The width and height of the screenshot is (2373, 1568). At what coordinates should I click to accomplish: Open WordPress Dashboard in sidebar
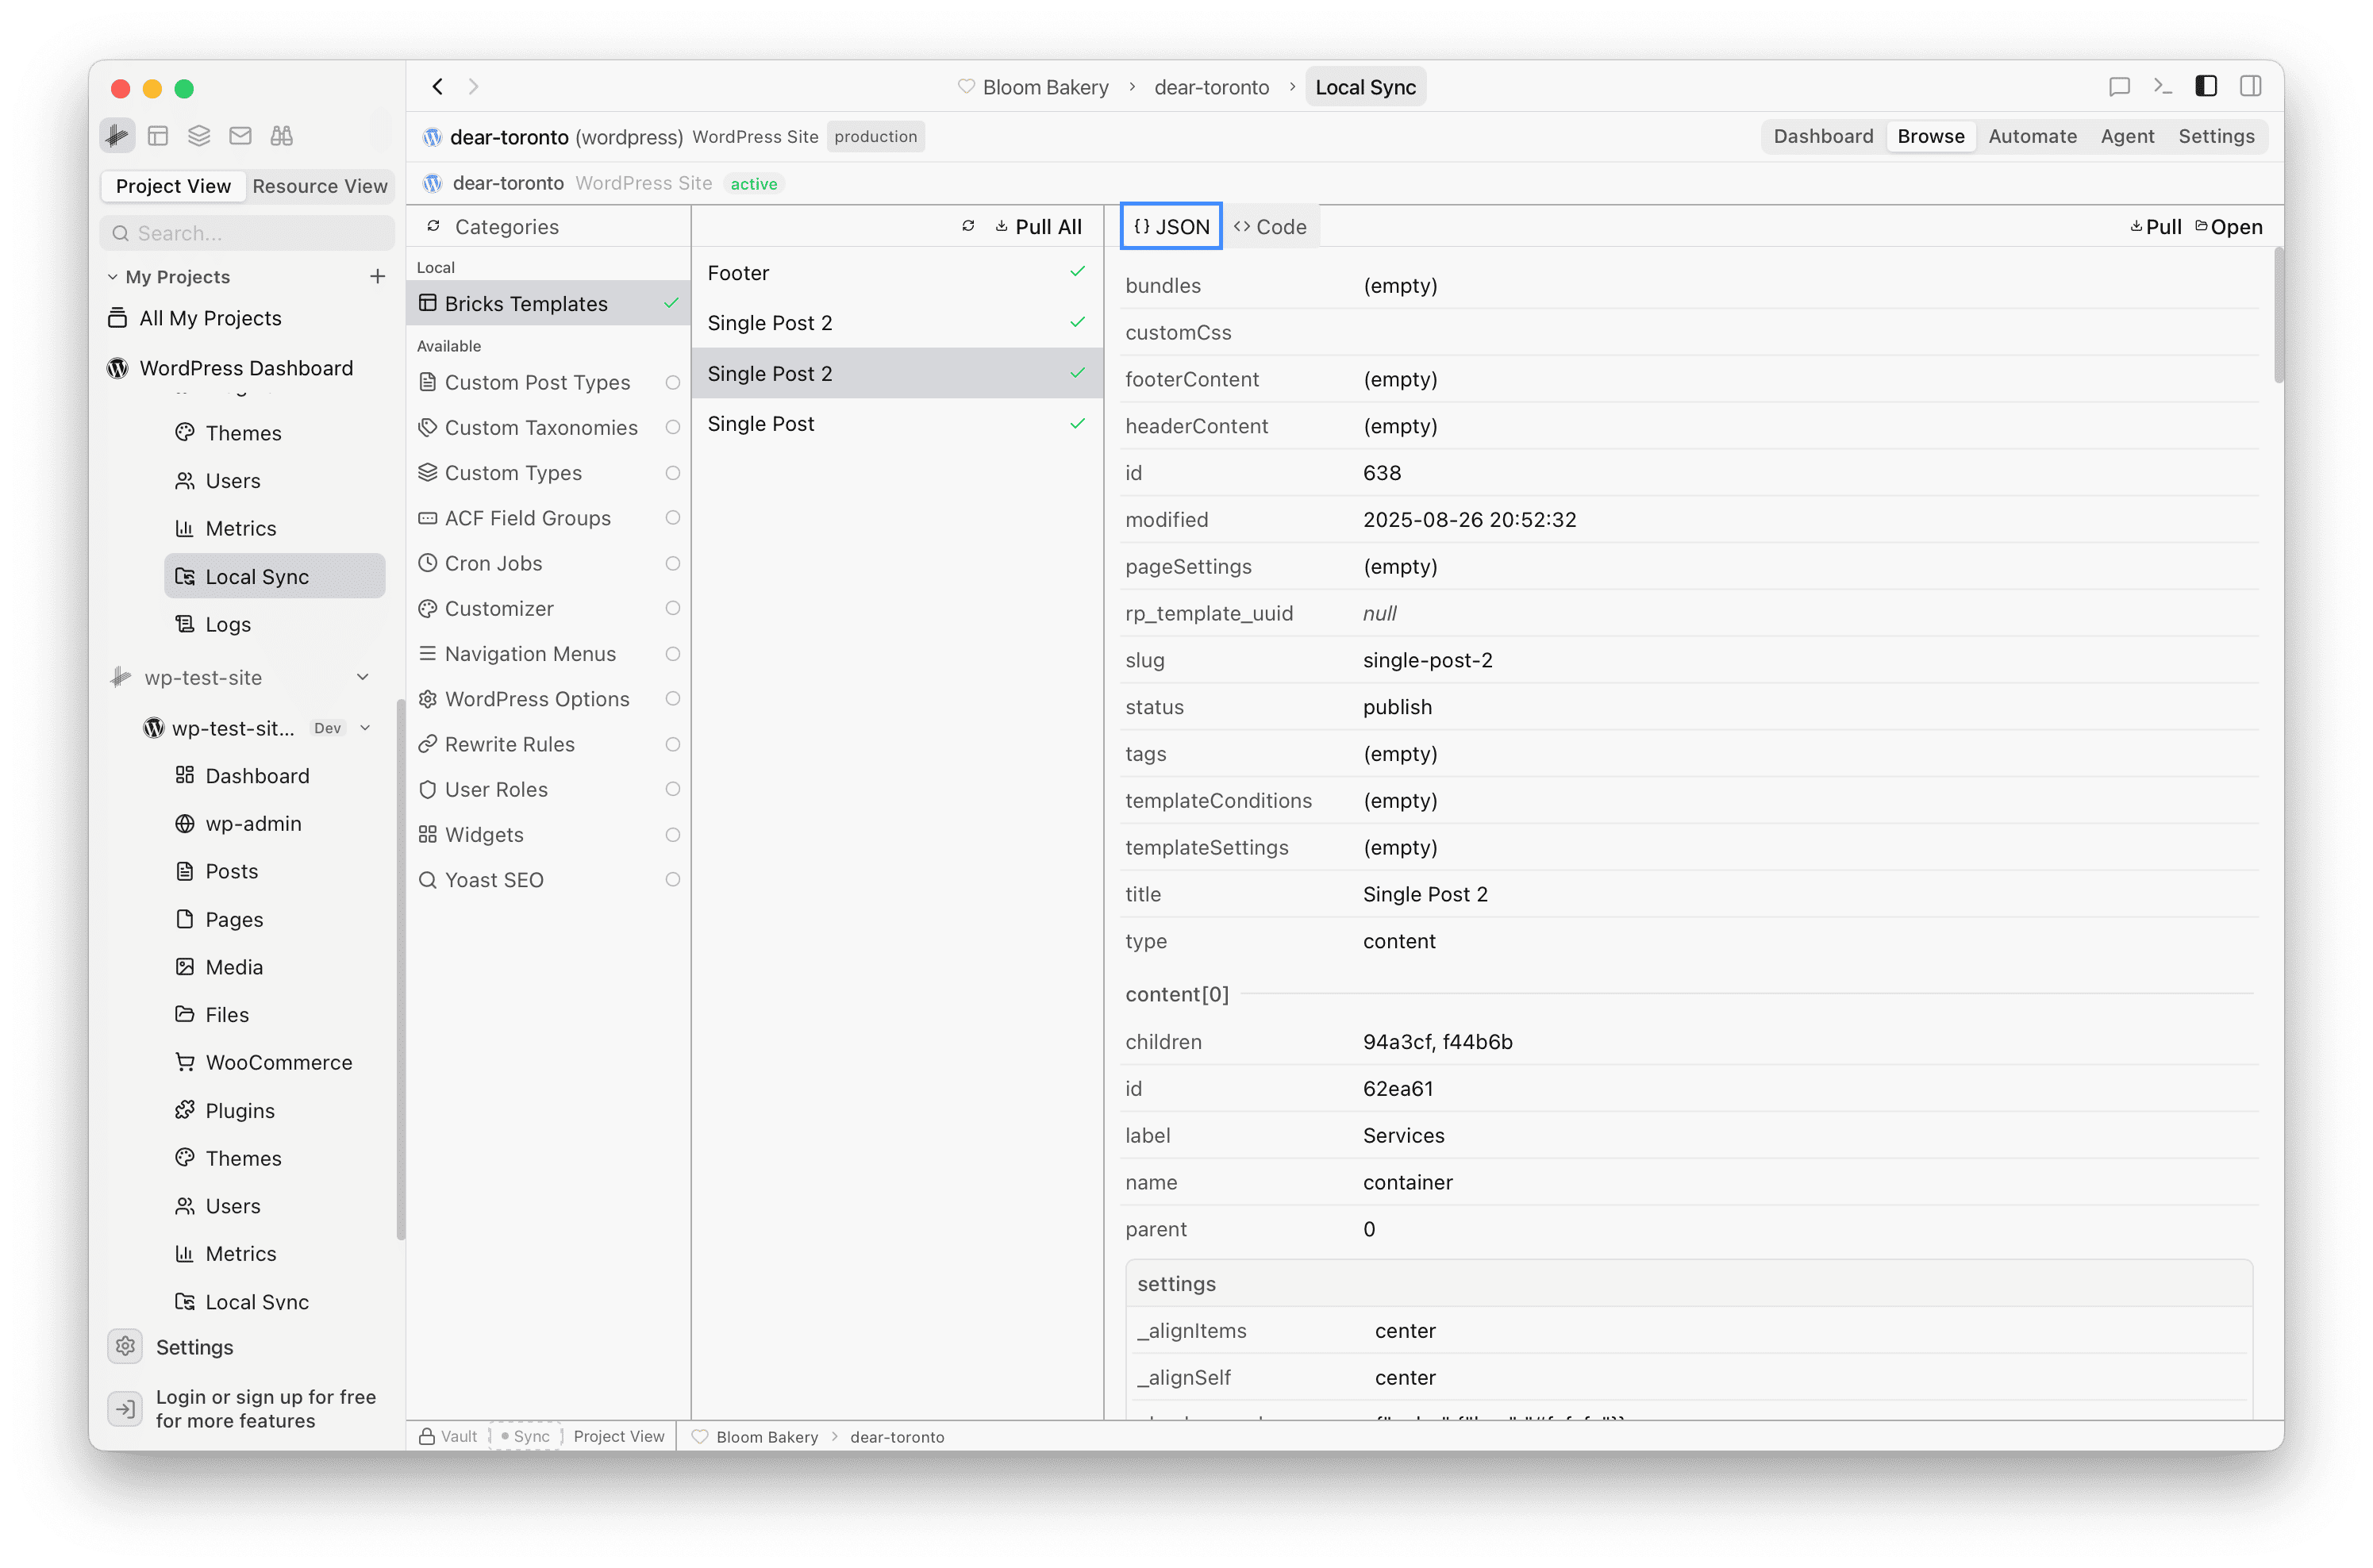pos(246,368)
